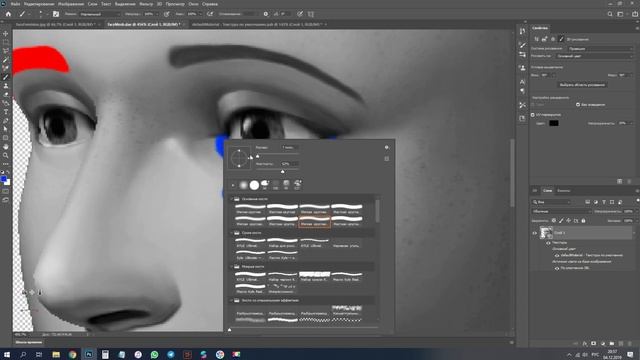Select the Hand tool
The image size is (640, 360).
click(6, 147)
